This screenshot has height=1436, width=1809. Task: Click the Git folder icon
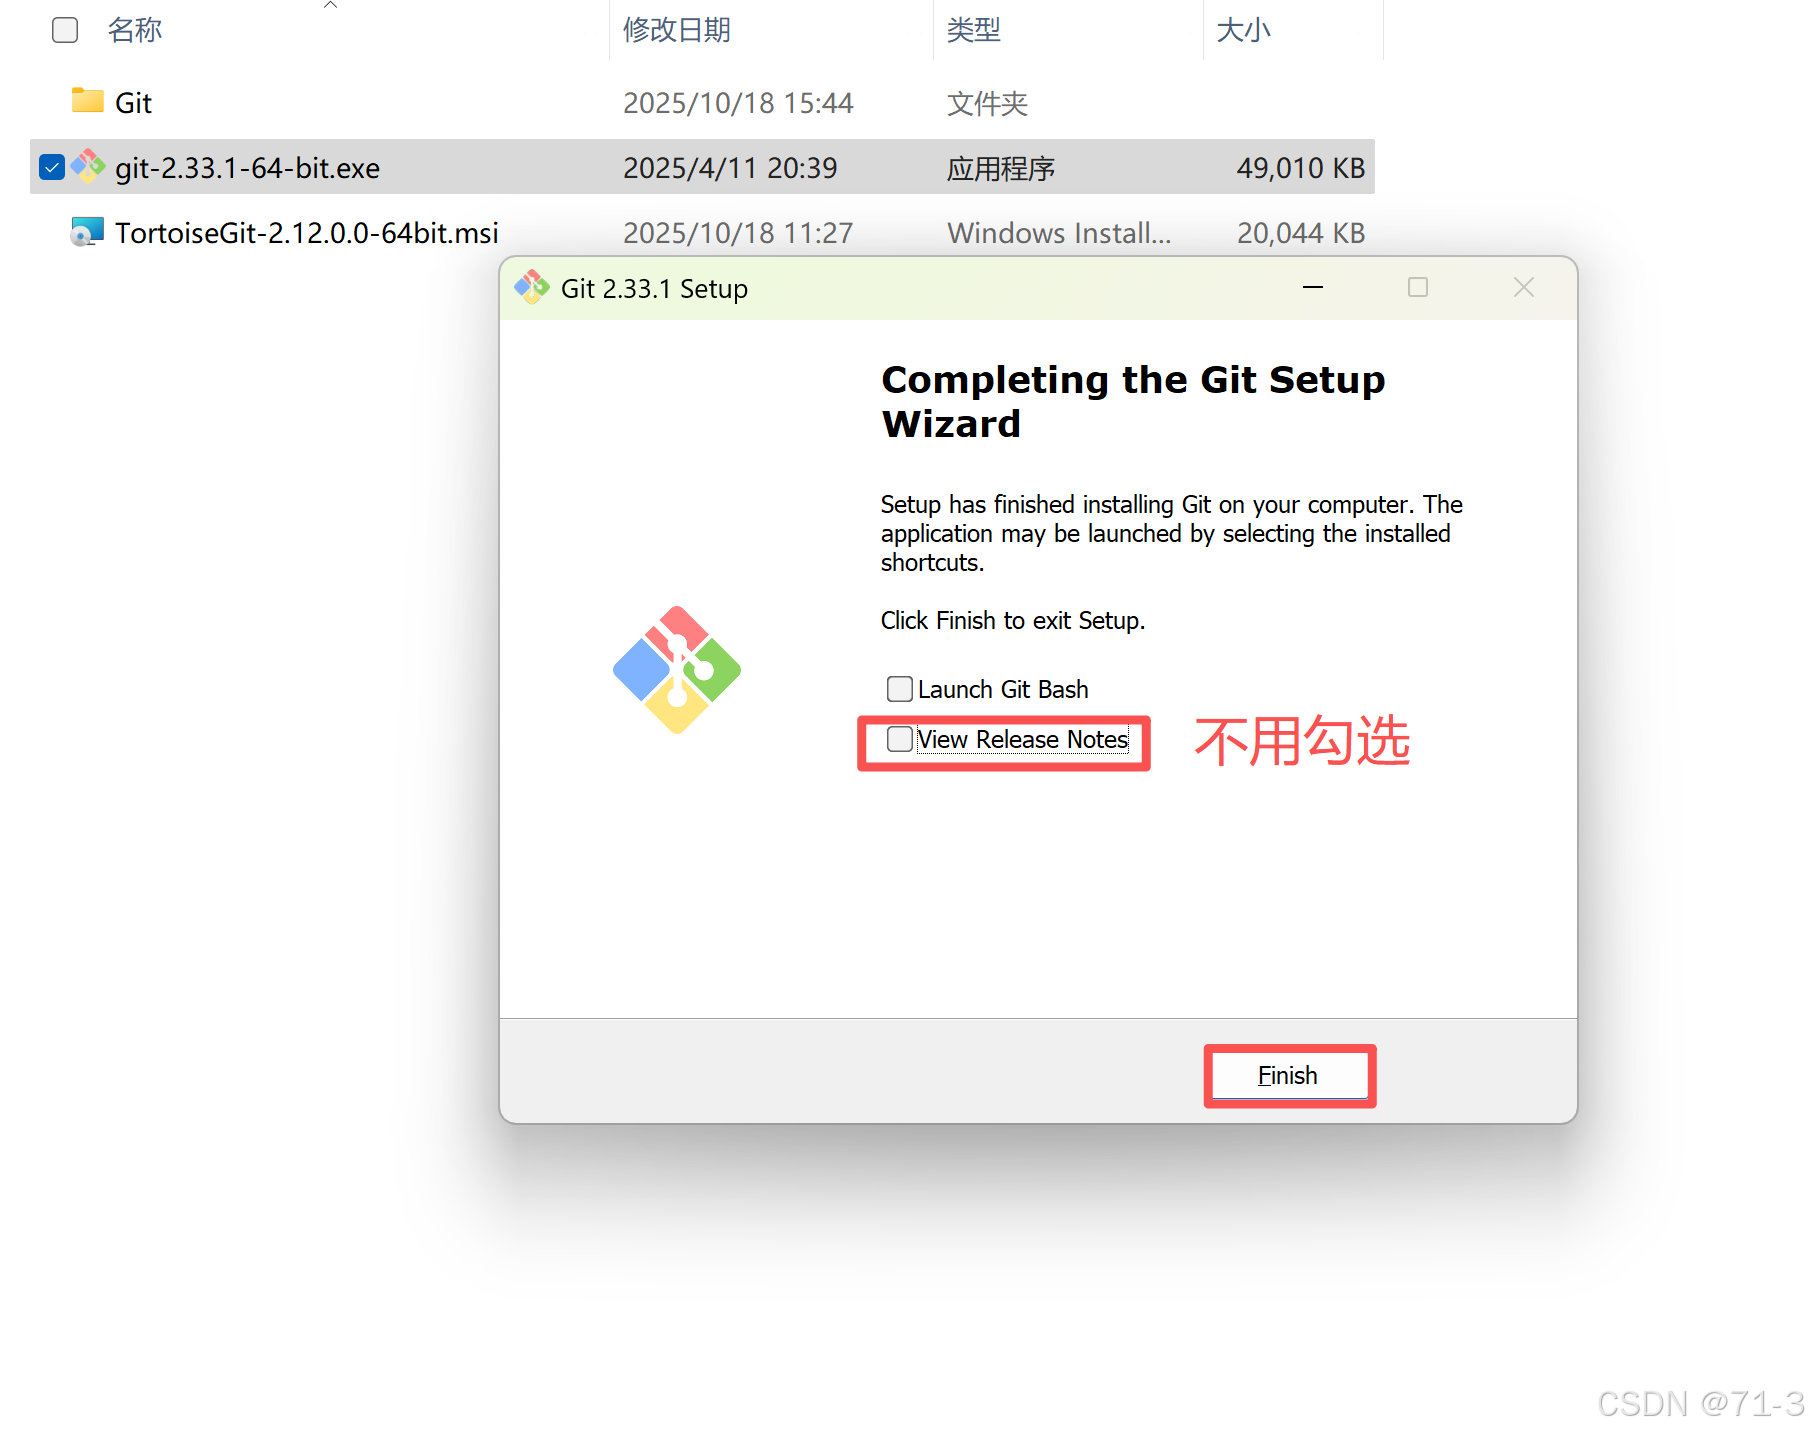pos(88,101)
